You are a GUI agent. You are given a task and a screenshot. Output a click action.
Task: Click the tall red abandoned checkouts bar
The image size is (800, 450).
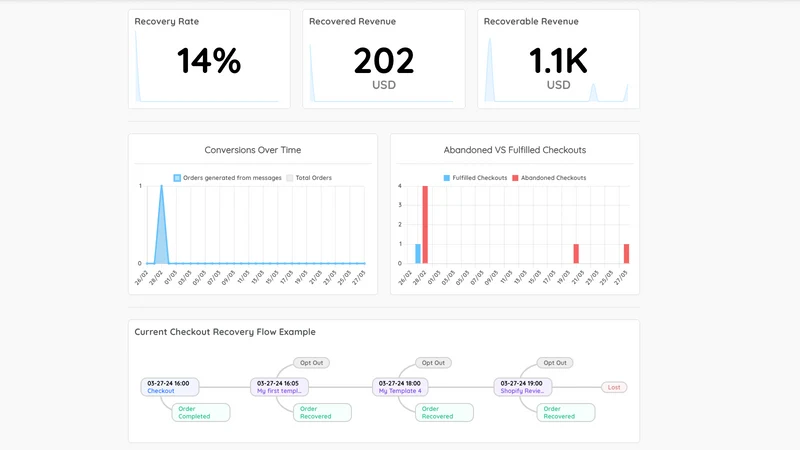click(425, 224)
